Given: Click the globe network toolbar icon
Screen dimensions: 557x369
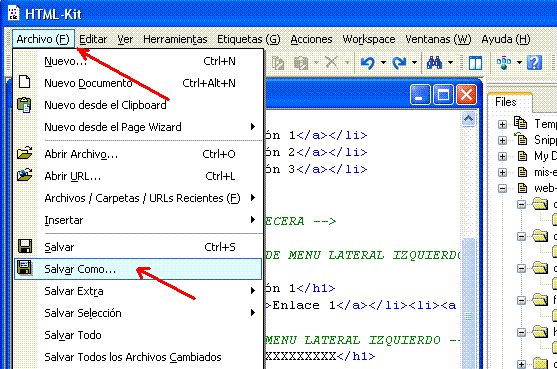Looking at the screenshot, I should 504,63.
